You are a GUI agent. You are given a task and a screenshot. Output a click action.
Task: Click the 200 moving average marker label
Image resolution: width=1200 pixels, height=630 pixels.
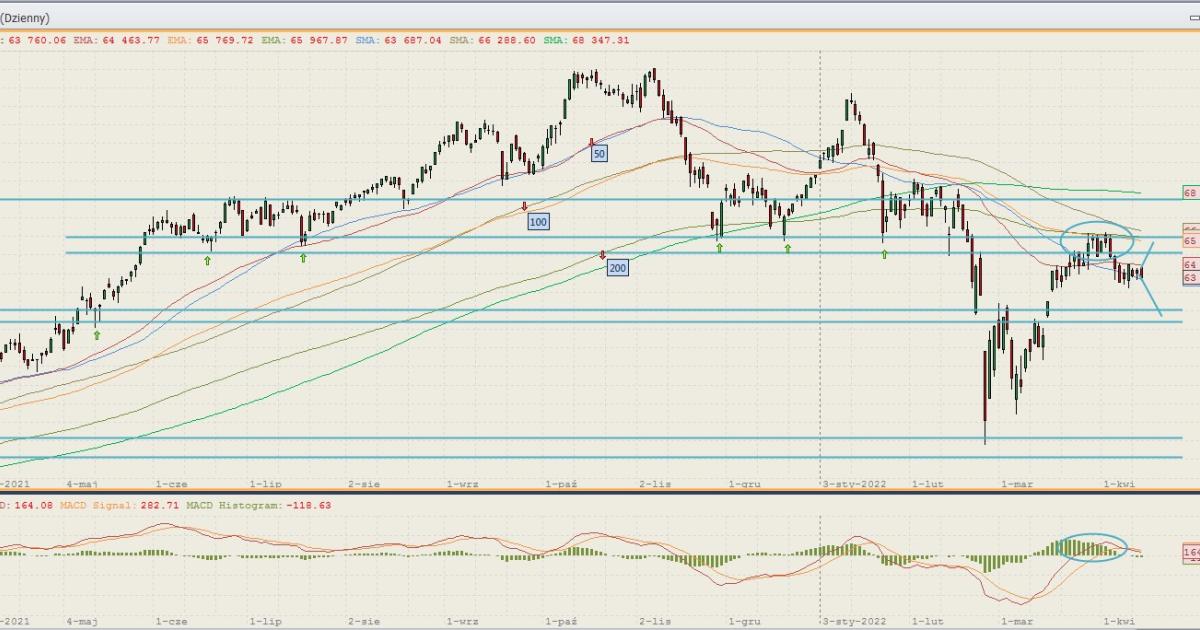[x=617, y=268]
